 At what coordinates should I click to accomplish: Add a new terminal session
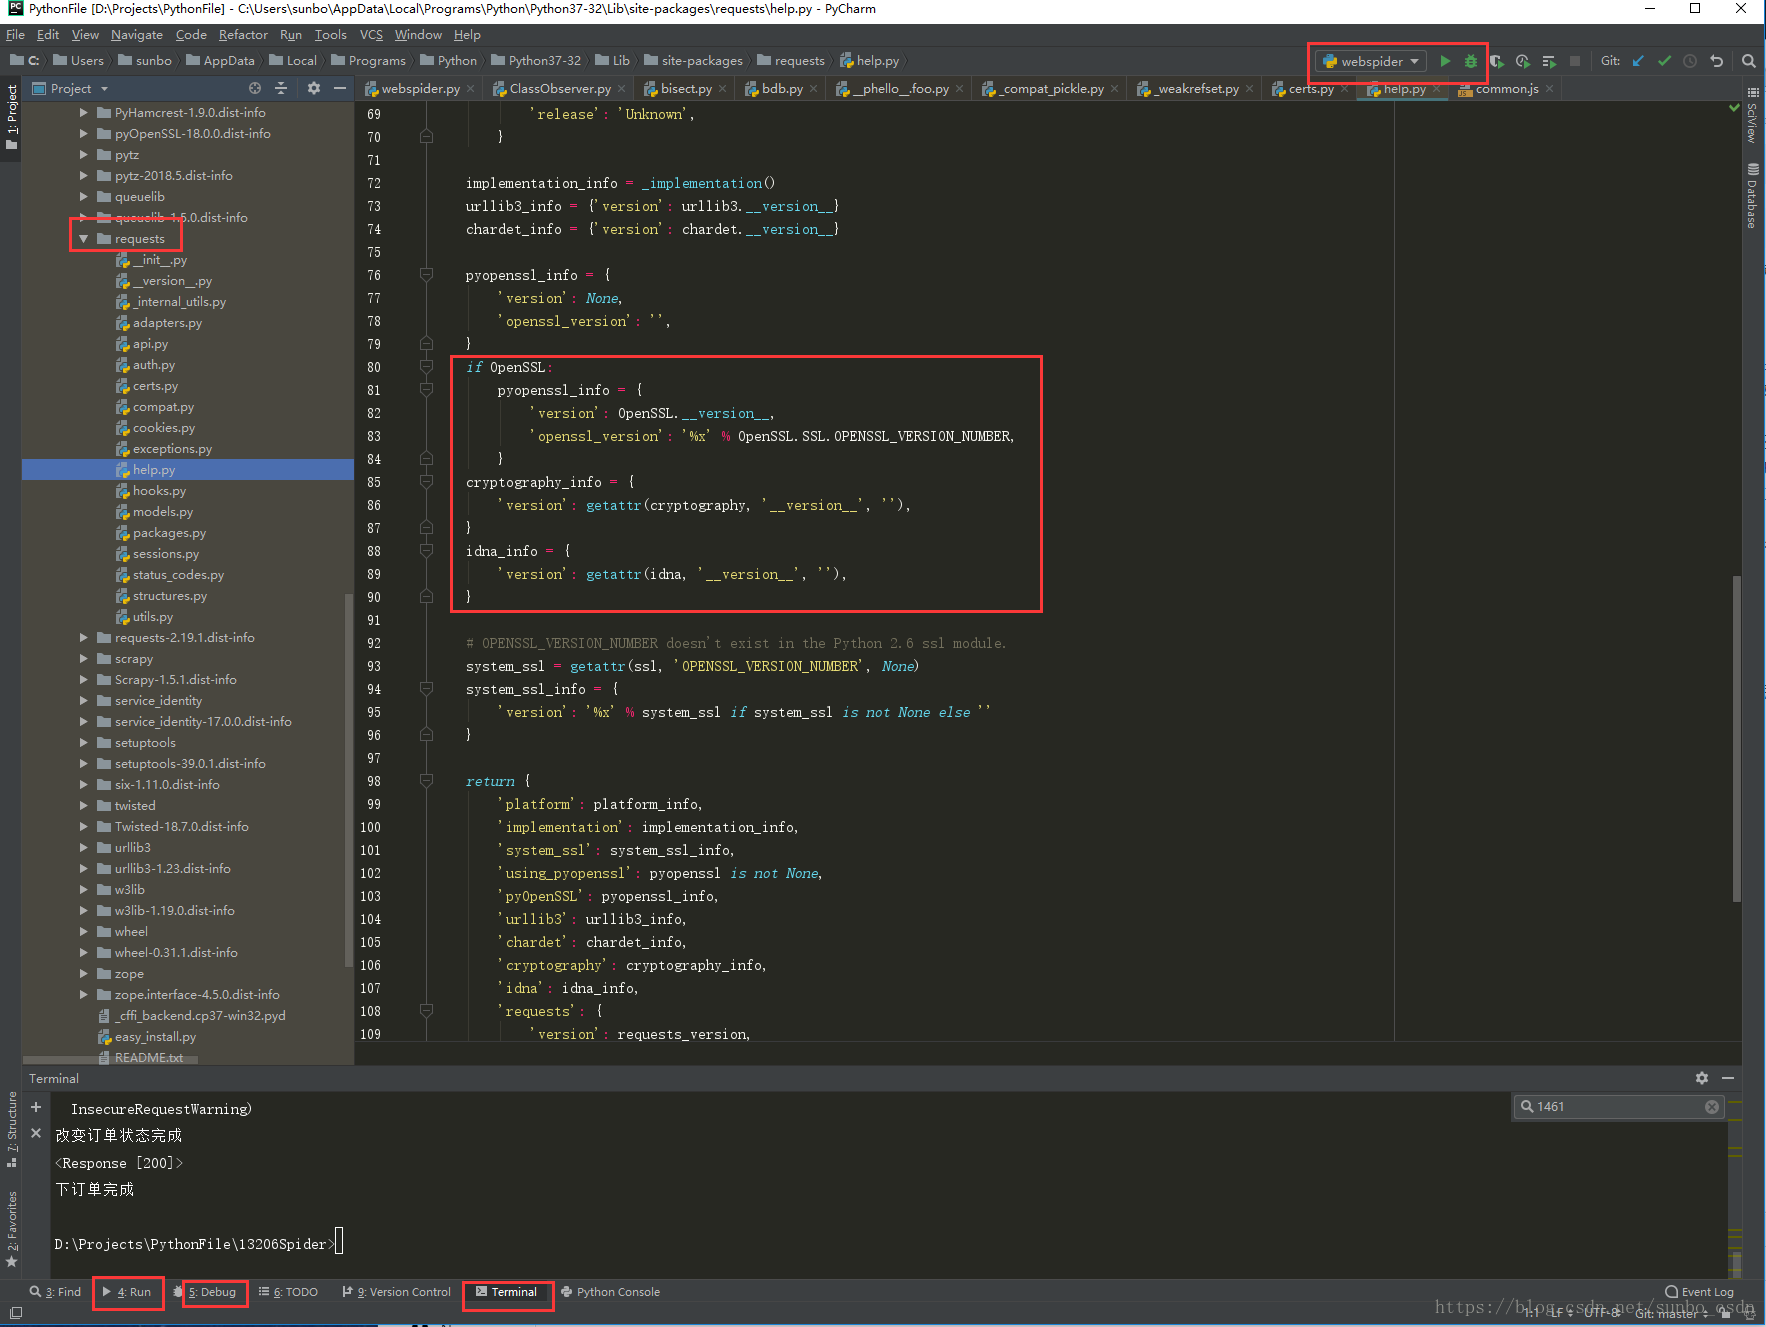(36, 1107)
